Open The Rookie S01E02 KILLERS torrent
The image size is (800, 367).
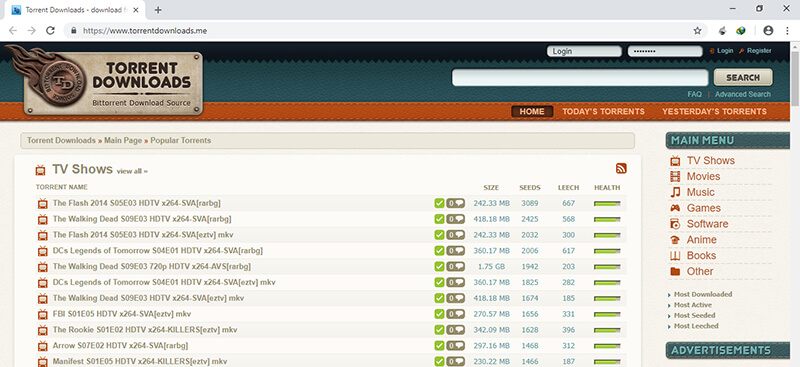(145, 330)
